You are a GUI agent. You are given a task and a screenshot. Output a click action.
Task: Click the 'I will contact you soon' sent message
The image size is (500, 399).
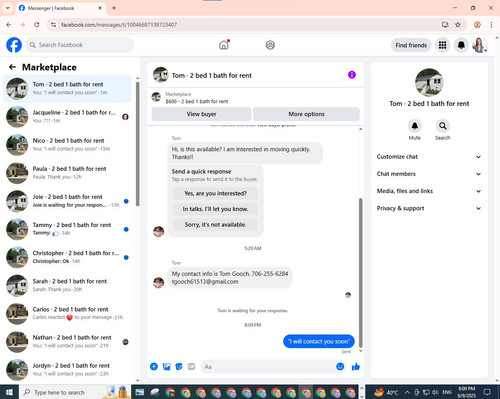tap(319, 341)
